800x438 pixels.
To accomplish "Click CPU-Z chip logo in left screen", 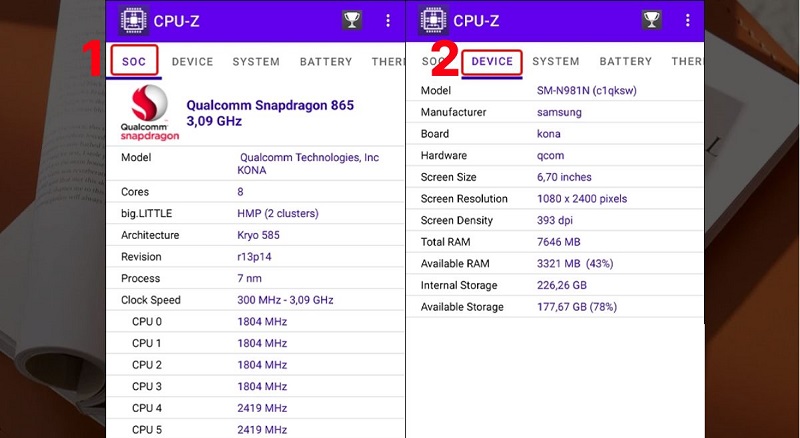I will 134,20.
